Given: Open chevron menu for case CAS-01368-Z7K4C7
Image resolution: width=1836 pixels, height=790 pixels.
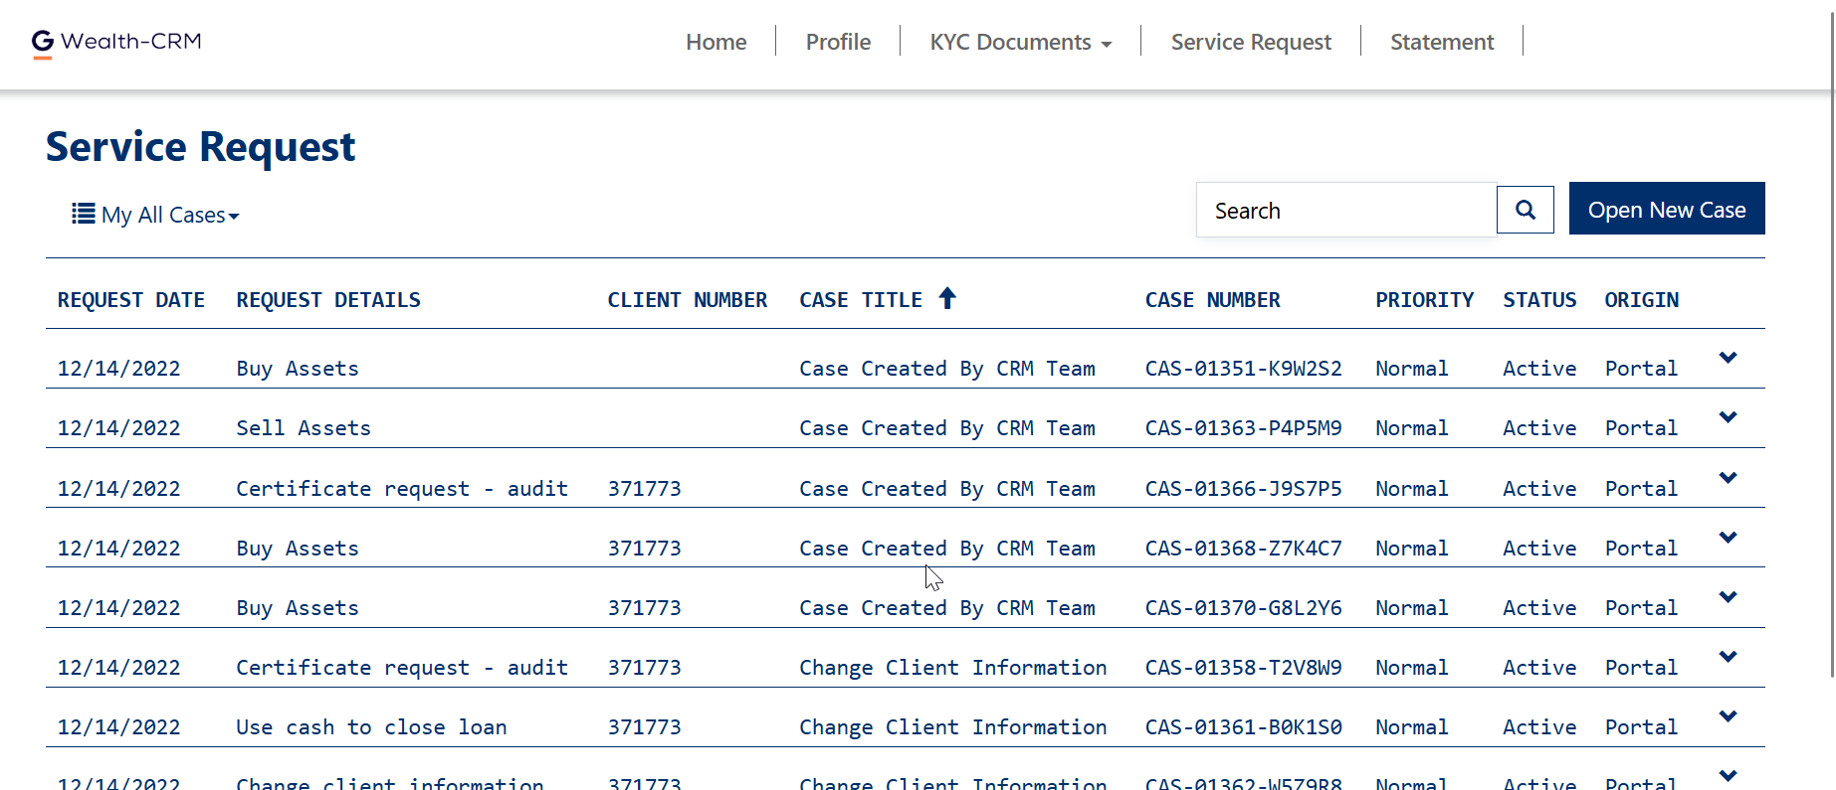Looking at the screenshot, I should pyautogui.click(x=1727, y=538).
